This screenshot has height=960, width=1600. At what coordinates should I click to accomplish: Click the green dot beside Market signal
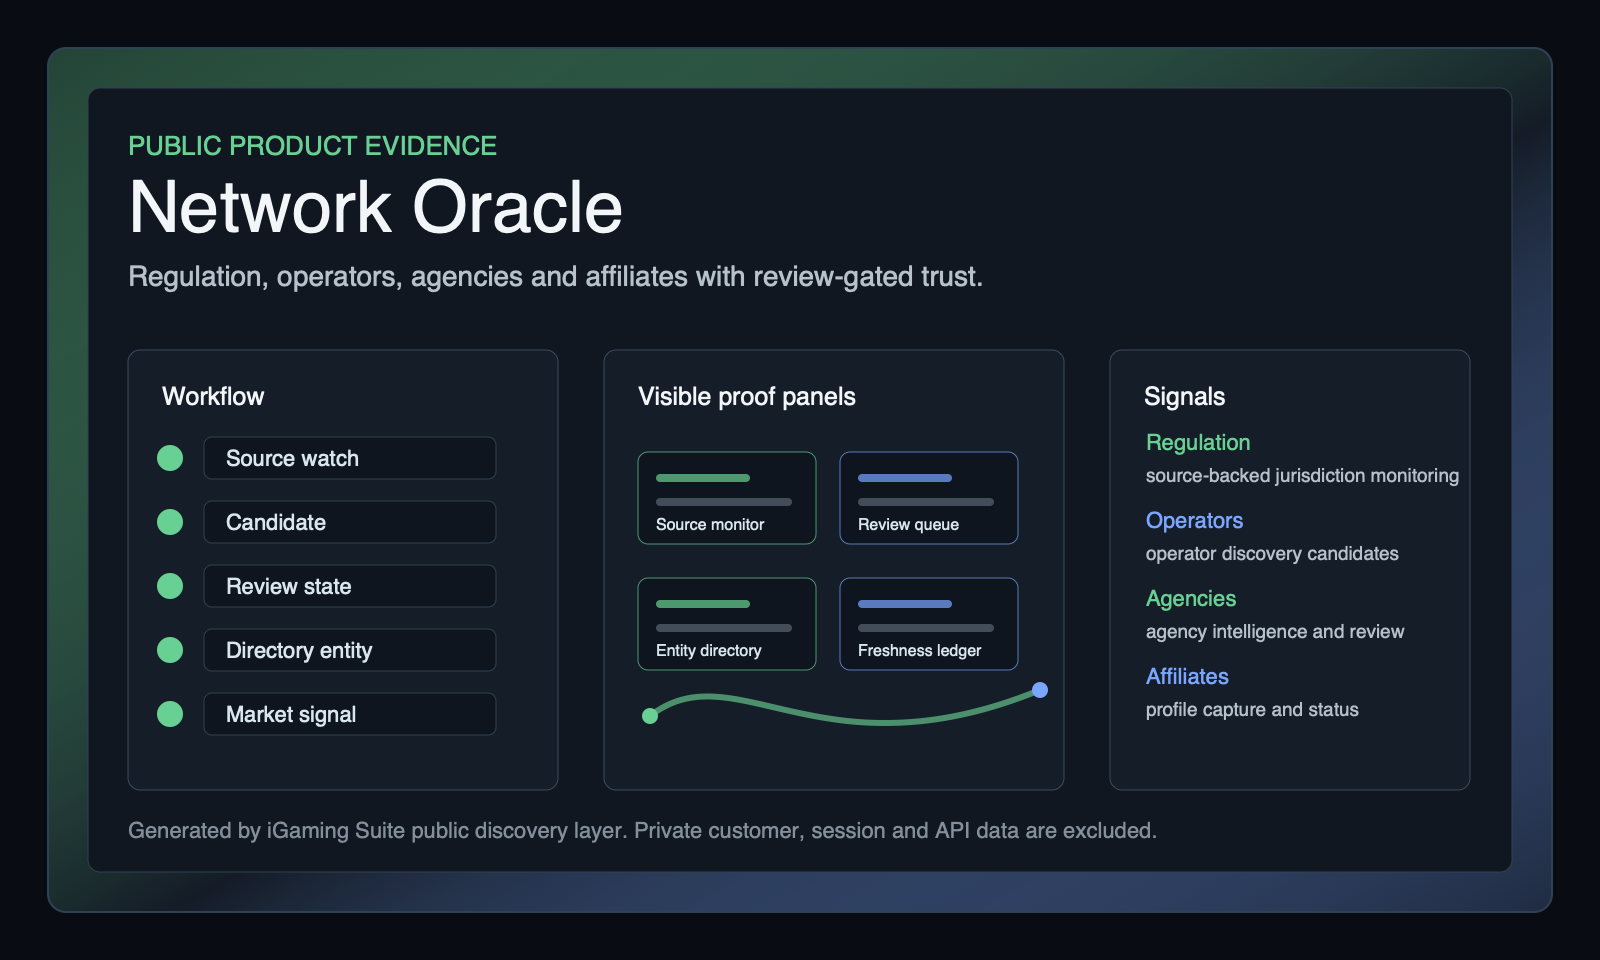[x=170, y=714]
